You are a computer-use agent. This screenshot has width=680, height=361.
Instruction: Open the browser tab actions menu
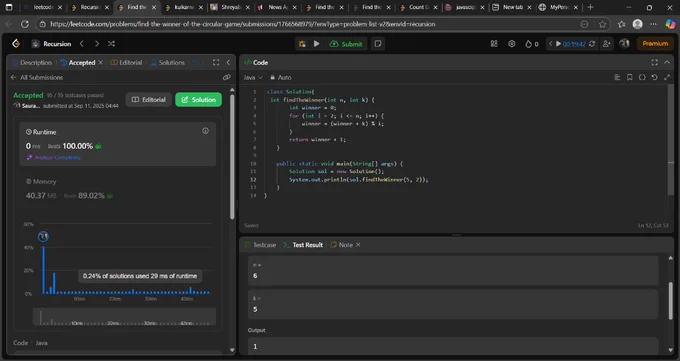(x=9, y=7)
